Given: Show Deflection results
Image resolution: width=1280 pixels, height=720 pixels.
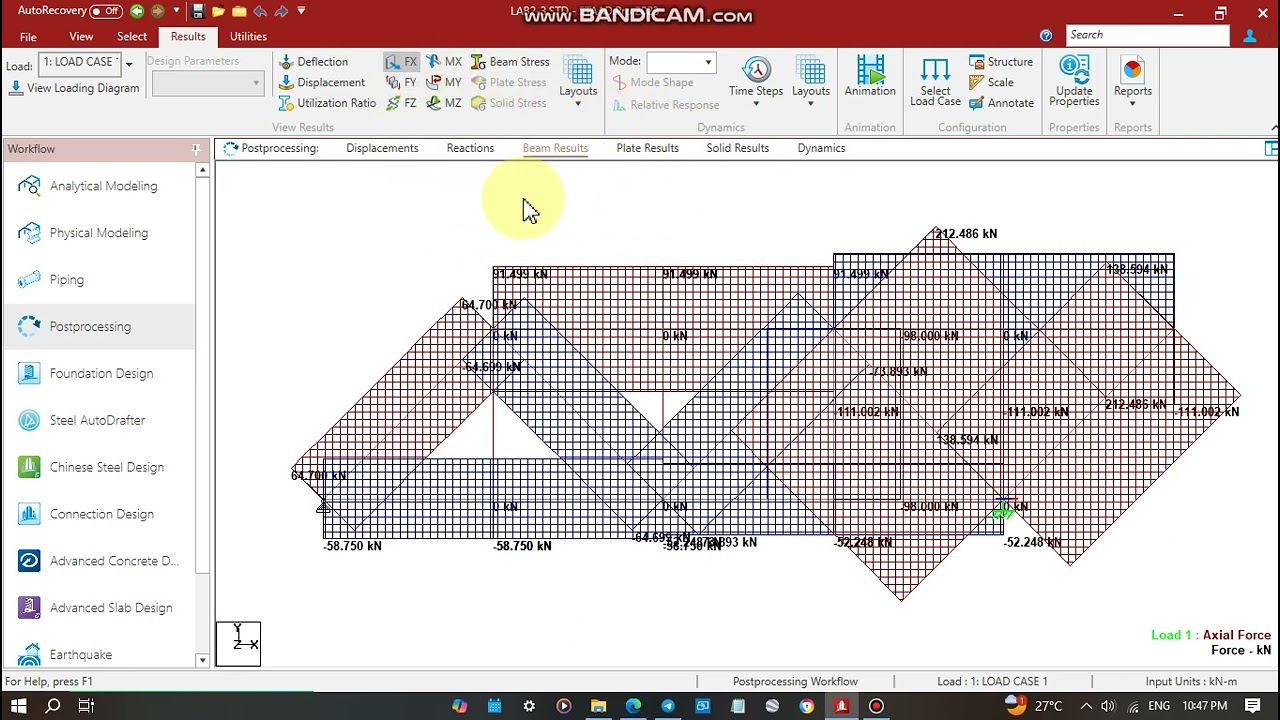Looking at the screenshot, I should 313,62.
